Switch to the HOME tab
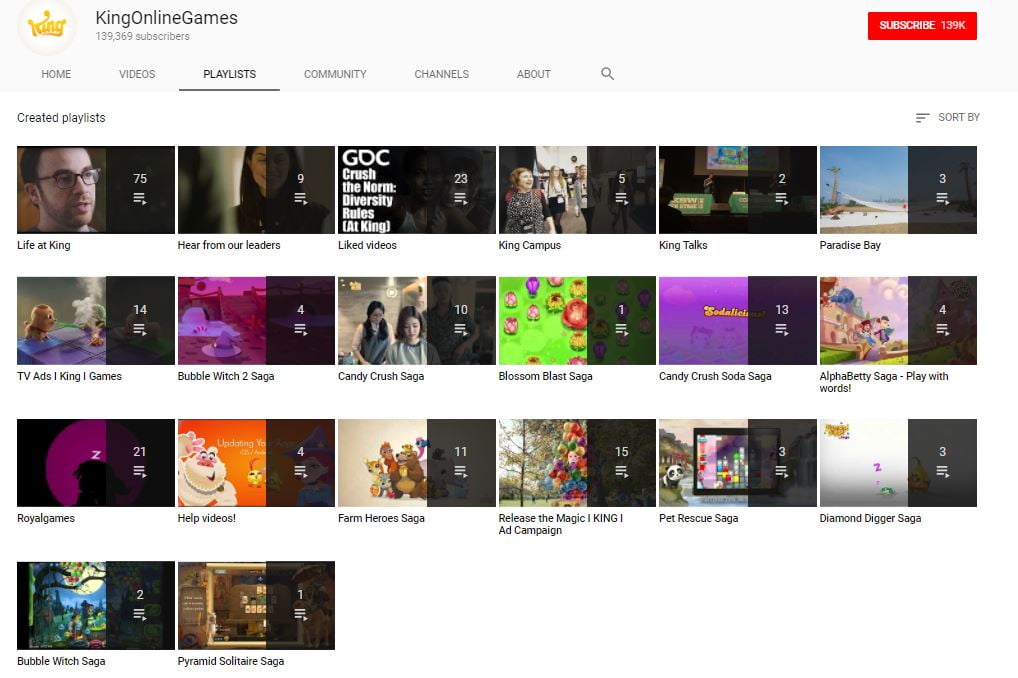Viewport: 1018px width, 678px height. (56, 74)
